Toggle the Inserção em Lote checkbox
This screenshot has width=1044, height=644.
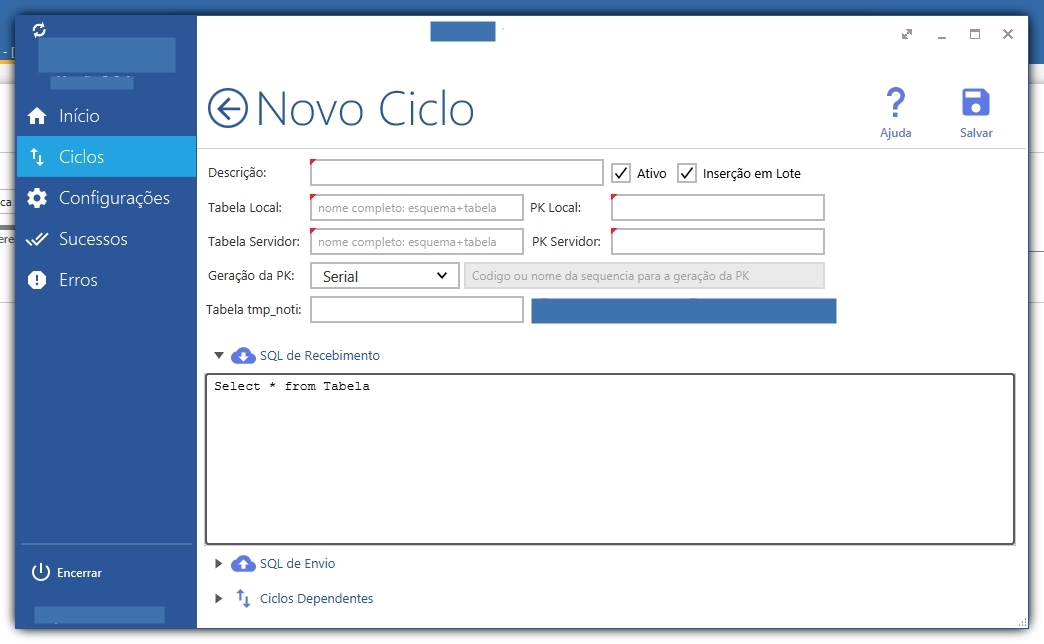686,173
